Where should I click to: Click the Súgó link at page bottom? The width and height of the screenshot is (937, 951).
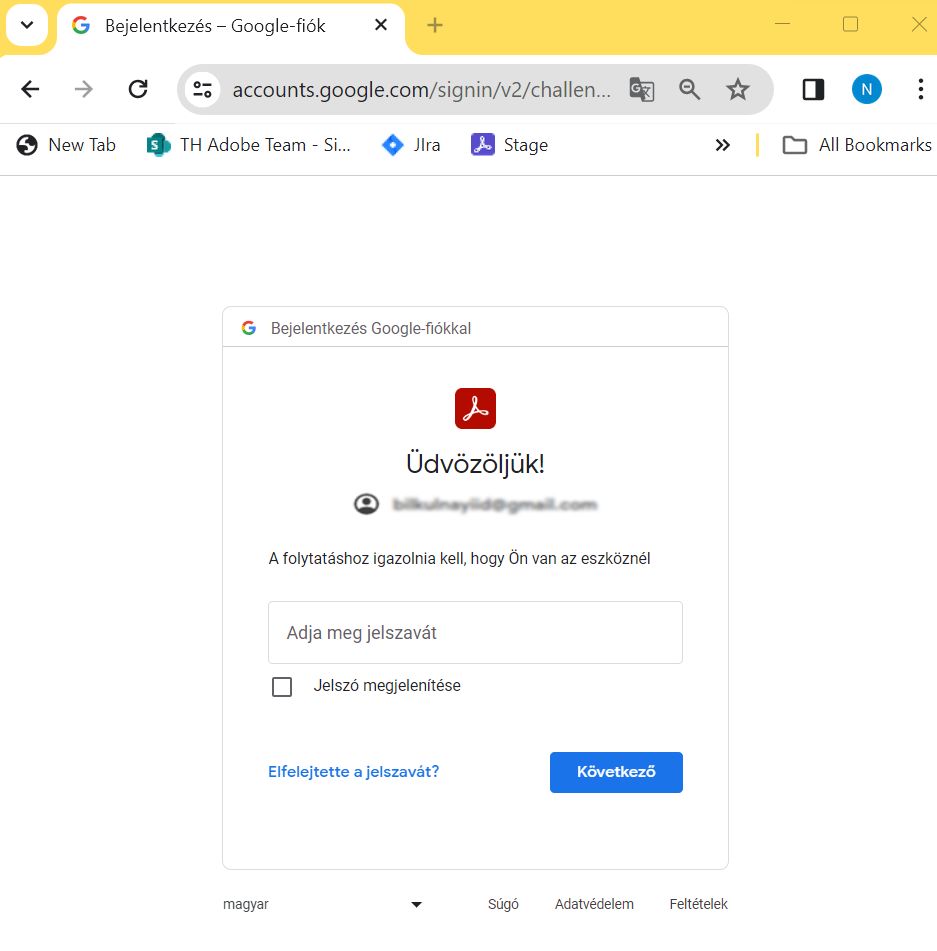[503, 904]
